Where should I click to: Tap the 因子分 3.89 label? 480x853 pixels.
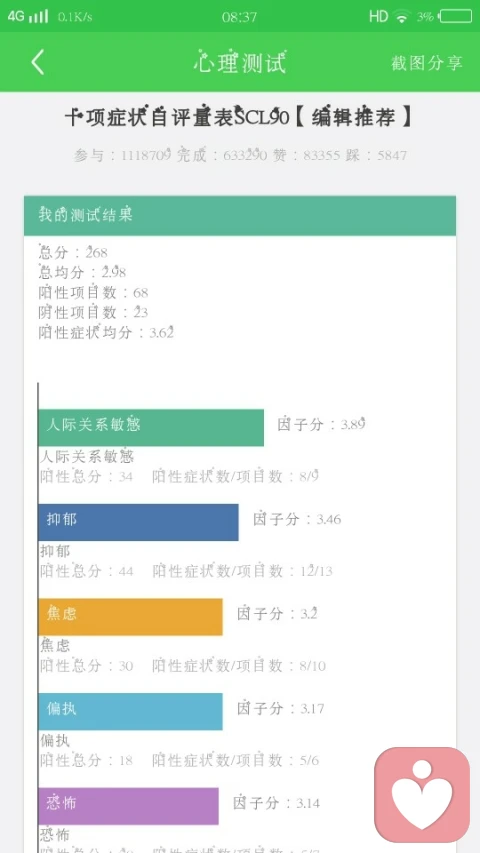(321, 424)
